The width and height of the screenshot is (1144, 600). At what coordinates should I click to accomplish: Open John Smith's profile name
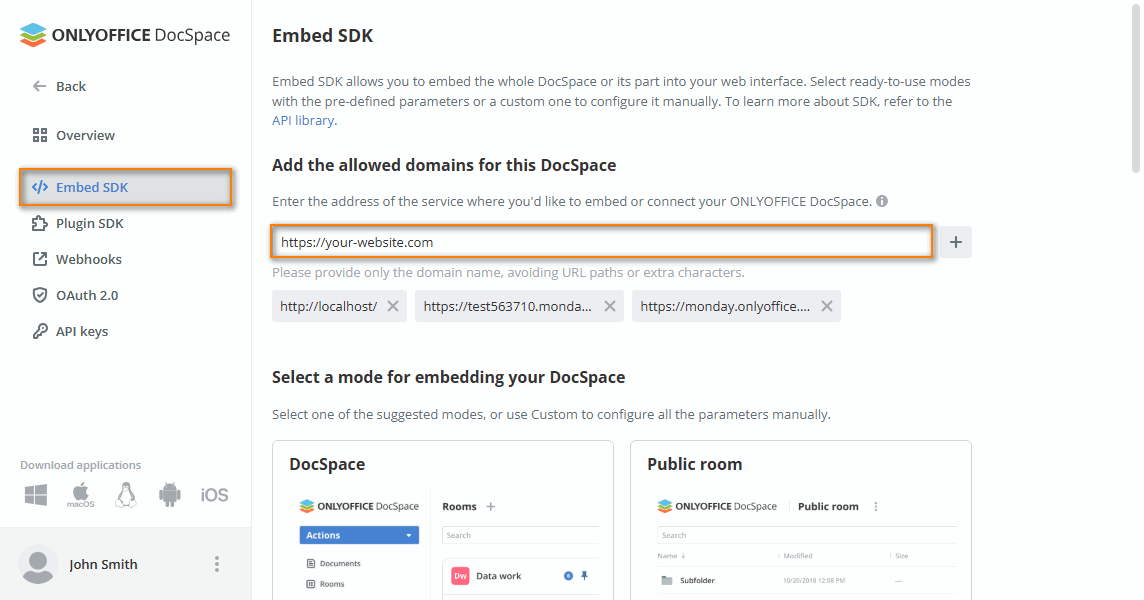103,564
